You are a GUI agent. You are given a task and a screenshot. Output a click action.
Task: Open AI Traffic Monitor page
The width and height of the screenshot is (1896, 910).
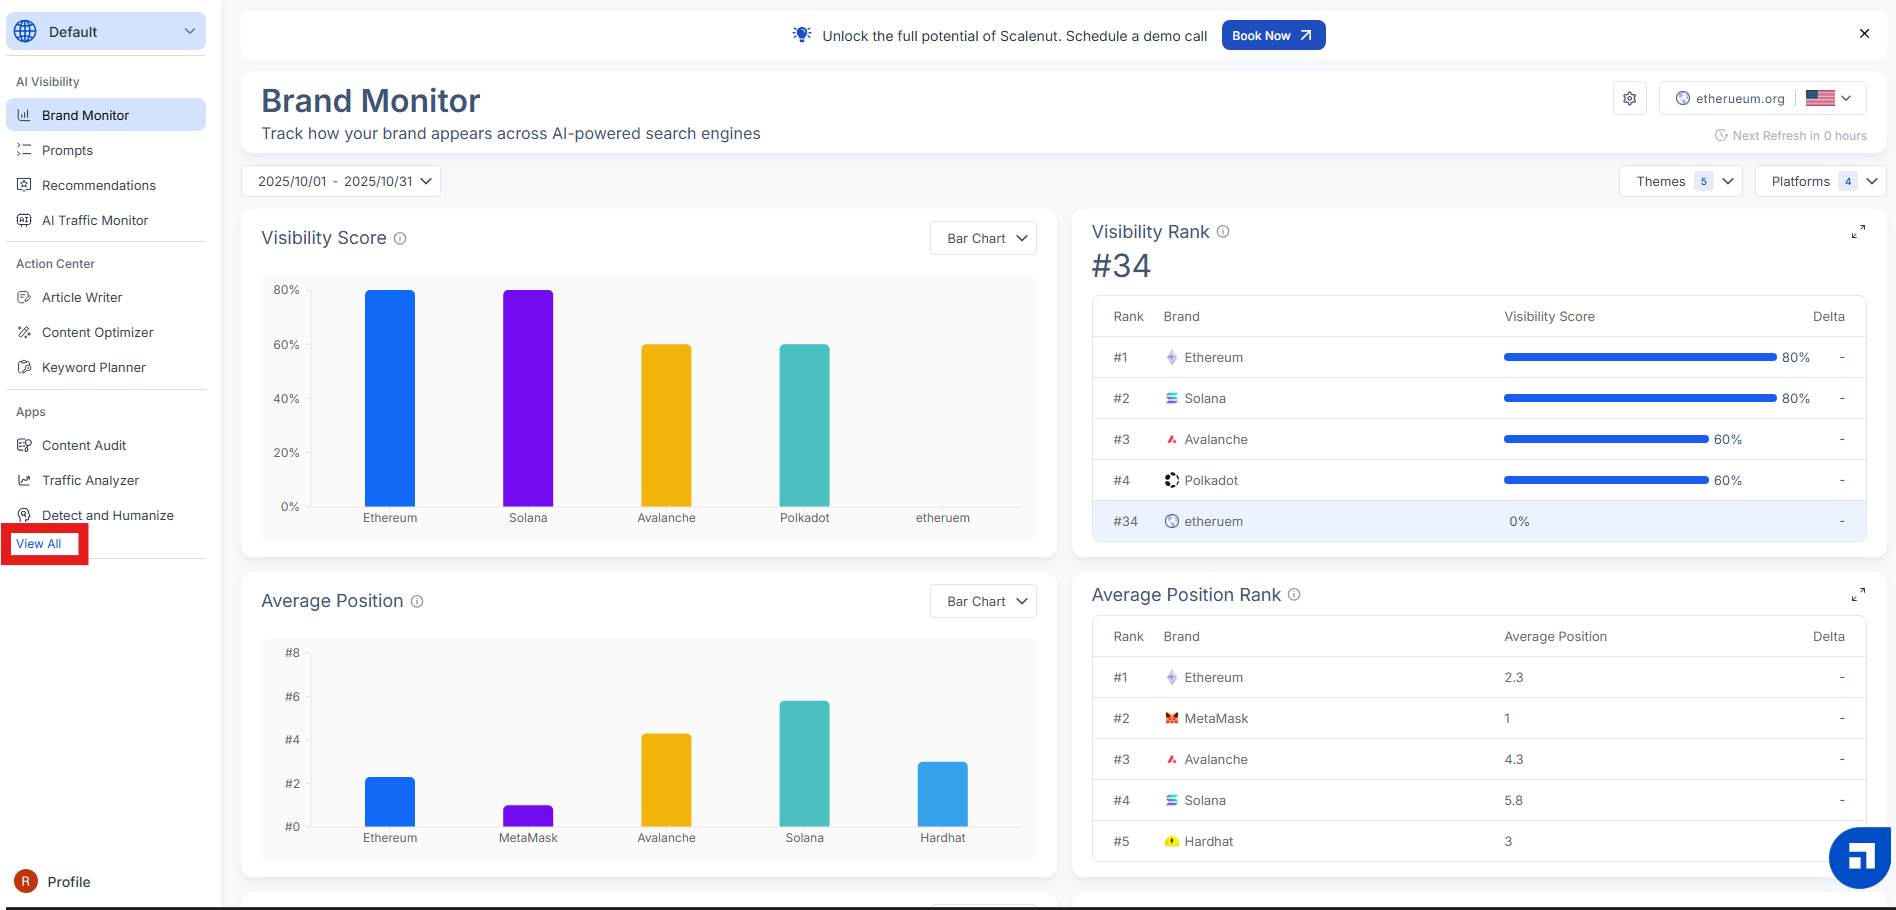pyautogui.click(x=95, y=220)
